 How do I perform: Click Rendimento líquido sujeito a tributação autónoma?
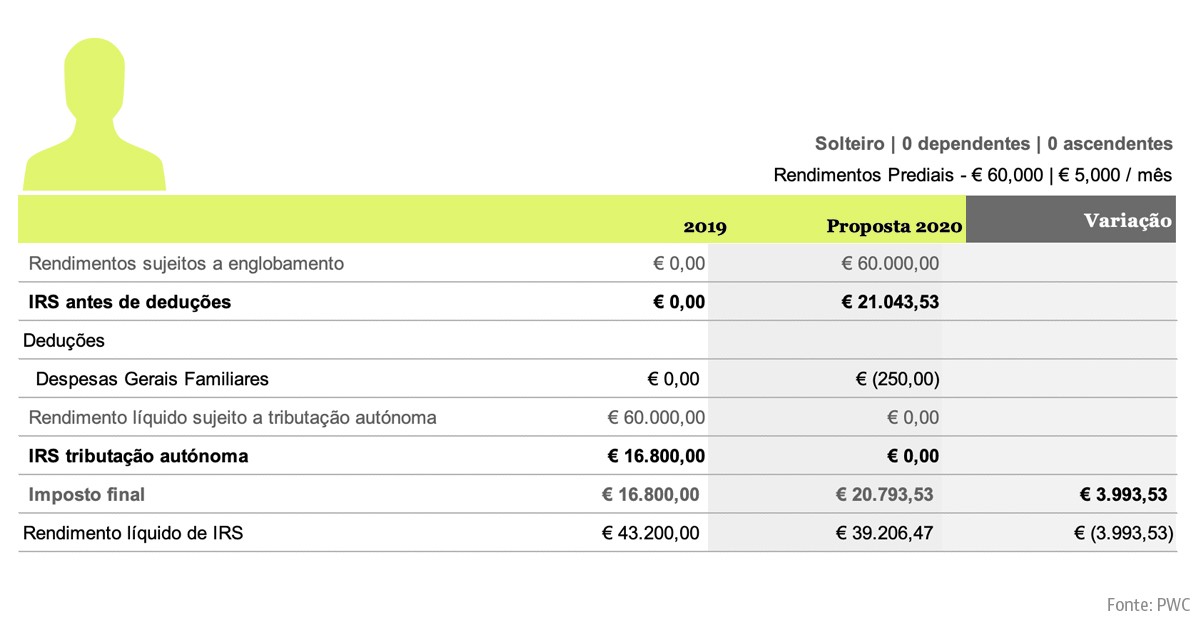232,417
